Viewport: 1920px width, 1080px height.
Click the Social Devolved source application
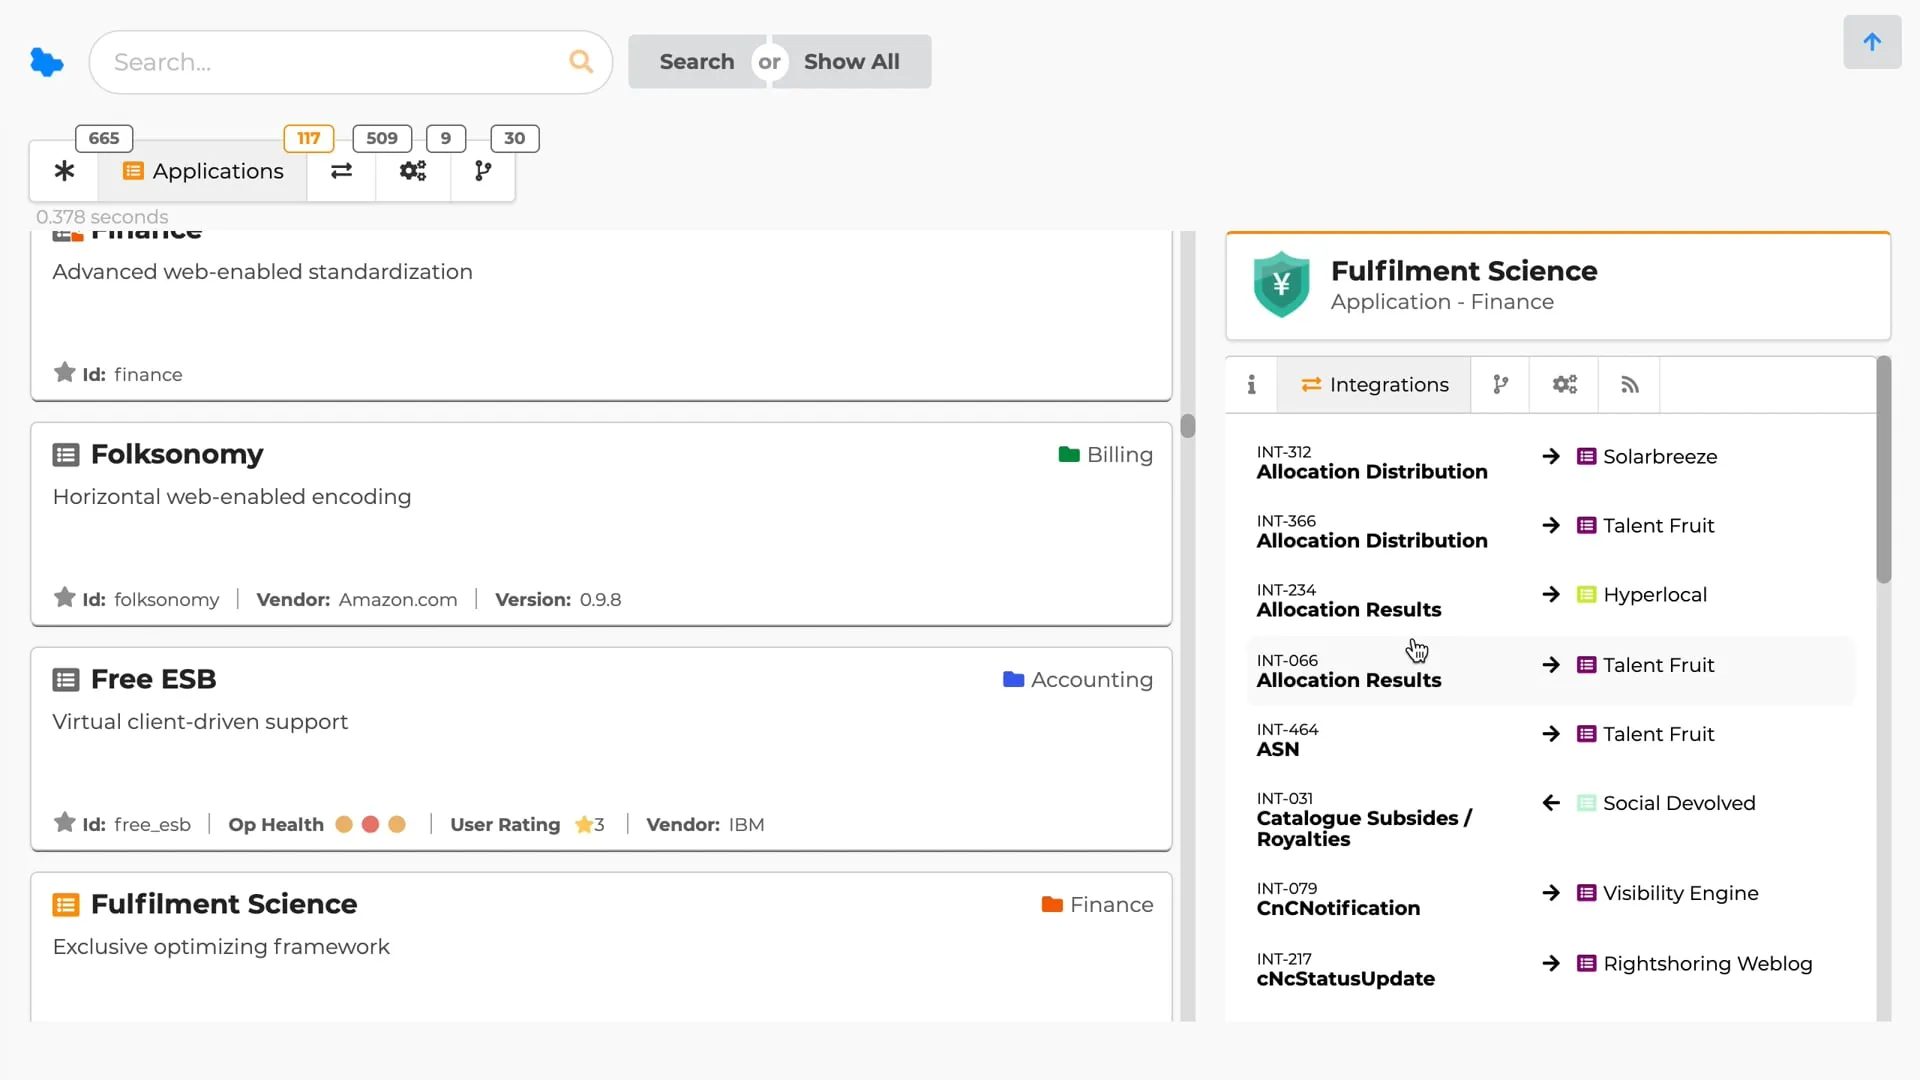click(1679, 804)
